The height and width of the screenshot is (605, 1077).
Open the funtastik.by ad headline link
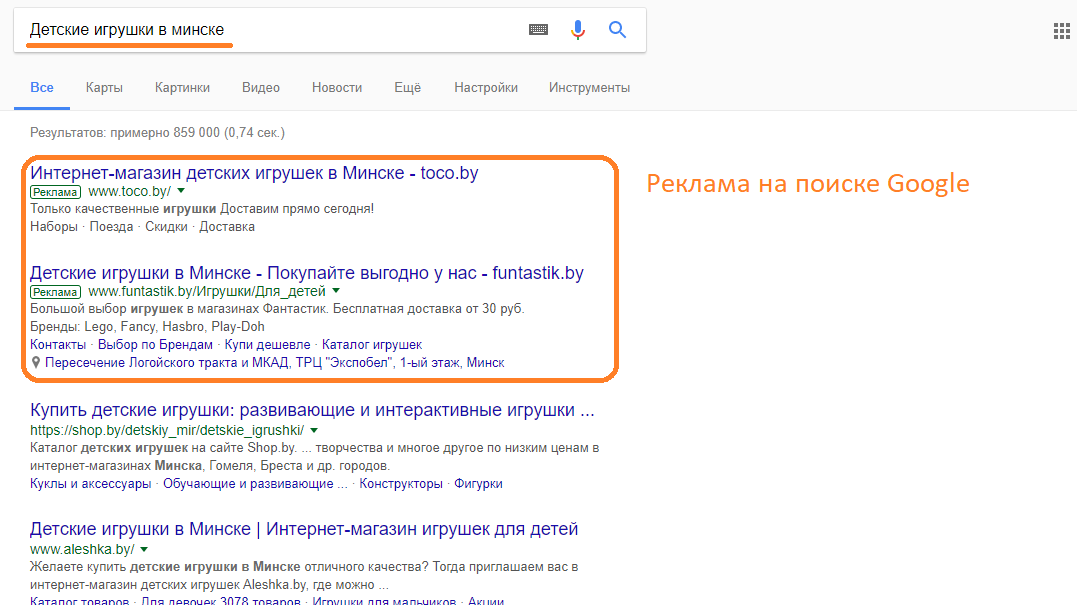(307, 273)
